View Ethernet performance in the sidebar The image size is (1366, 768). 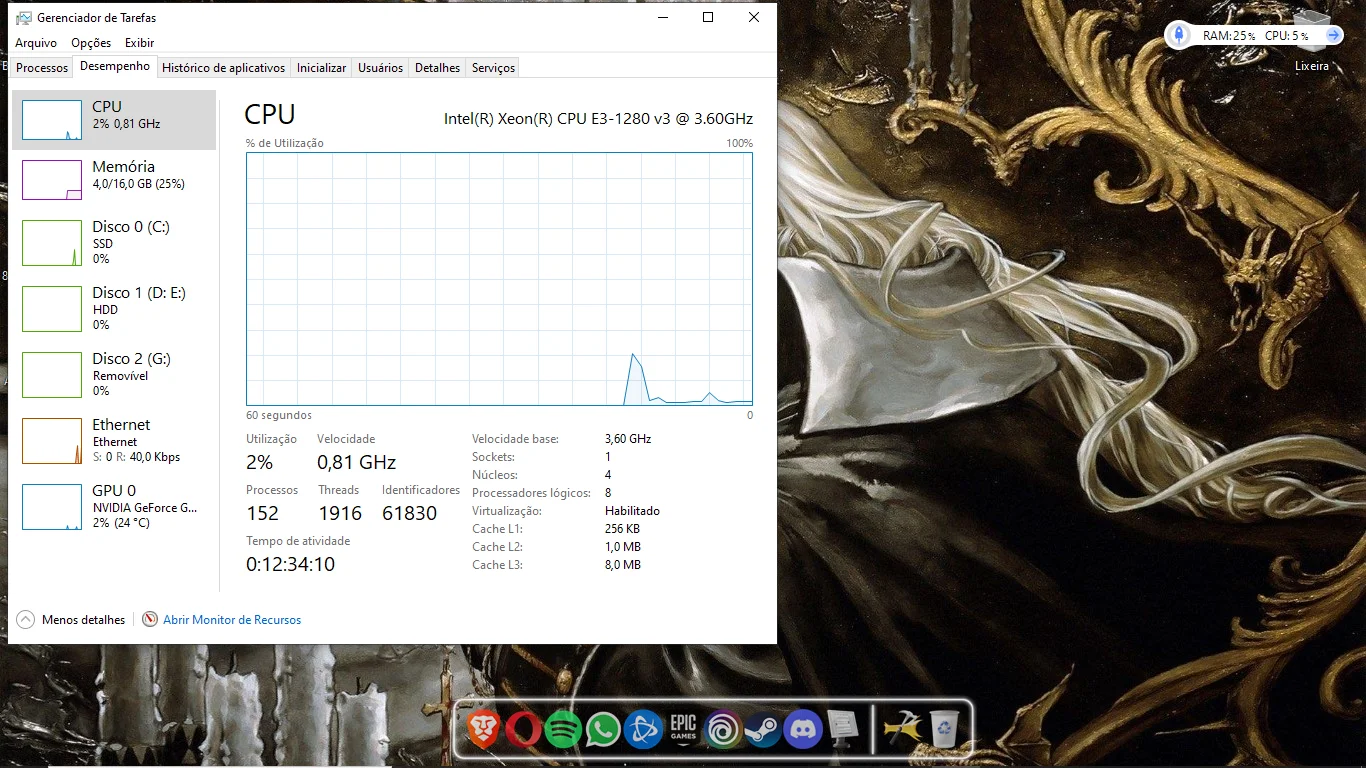tap(114, 441)
